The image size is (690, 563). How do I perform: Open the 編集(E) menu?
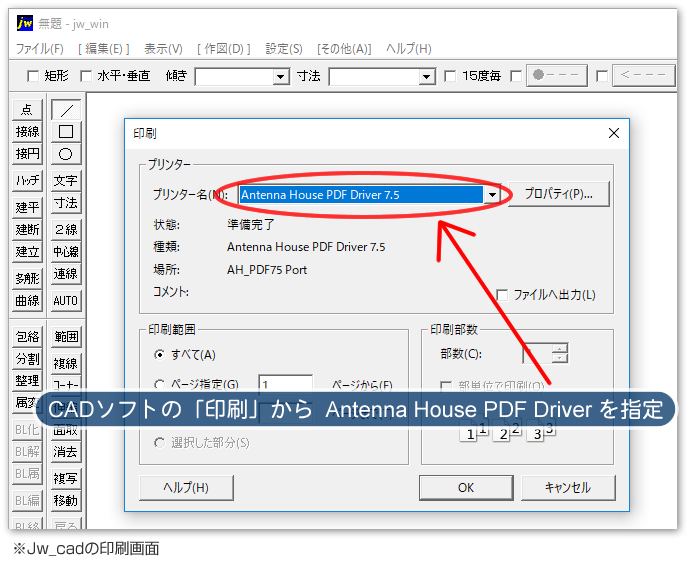(104, 48)
